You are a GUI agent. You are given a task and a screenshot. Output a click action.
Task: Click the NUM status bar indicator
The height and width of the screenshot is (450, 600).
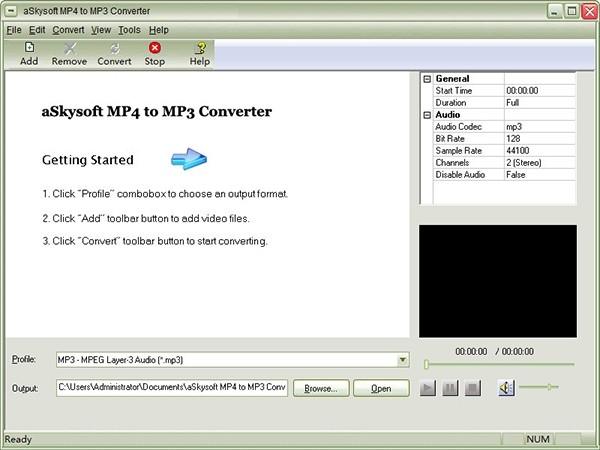[538, 439]
